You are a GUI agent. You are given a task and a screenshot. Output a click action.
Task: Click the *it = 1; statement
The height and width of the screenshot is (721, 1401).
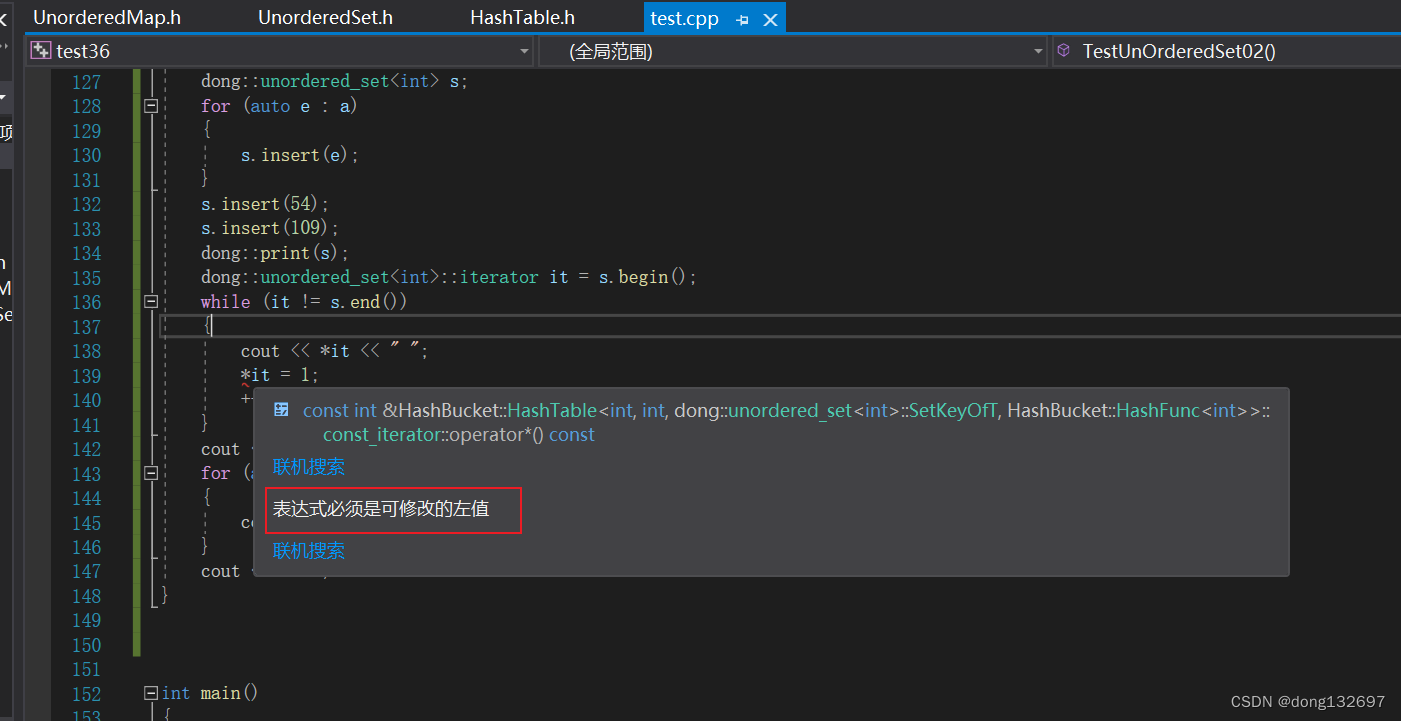click(x=280, y=376)
